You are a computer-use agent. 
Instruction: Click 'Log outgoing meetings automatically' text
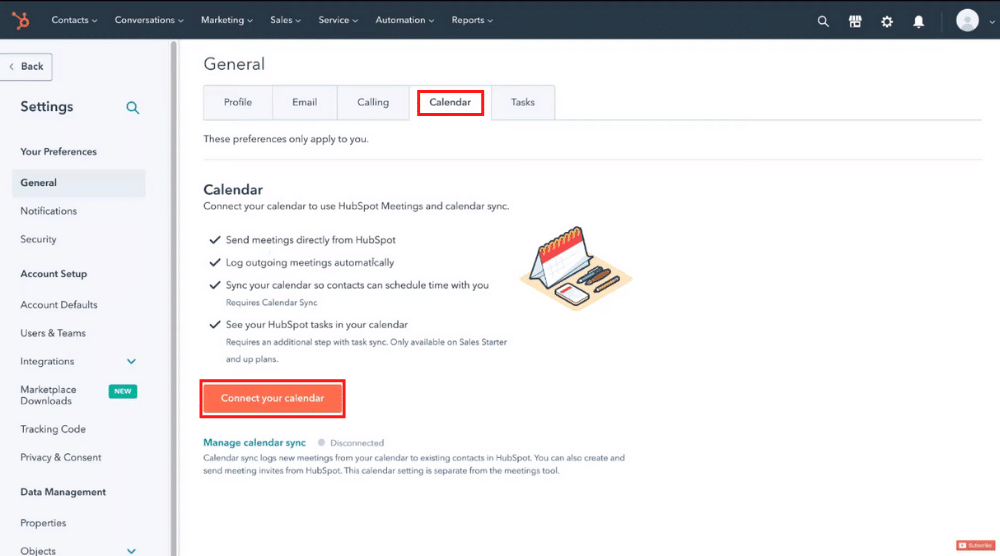pos(310,263)
